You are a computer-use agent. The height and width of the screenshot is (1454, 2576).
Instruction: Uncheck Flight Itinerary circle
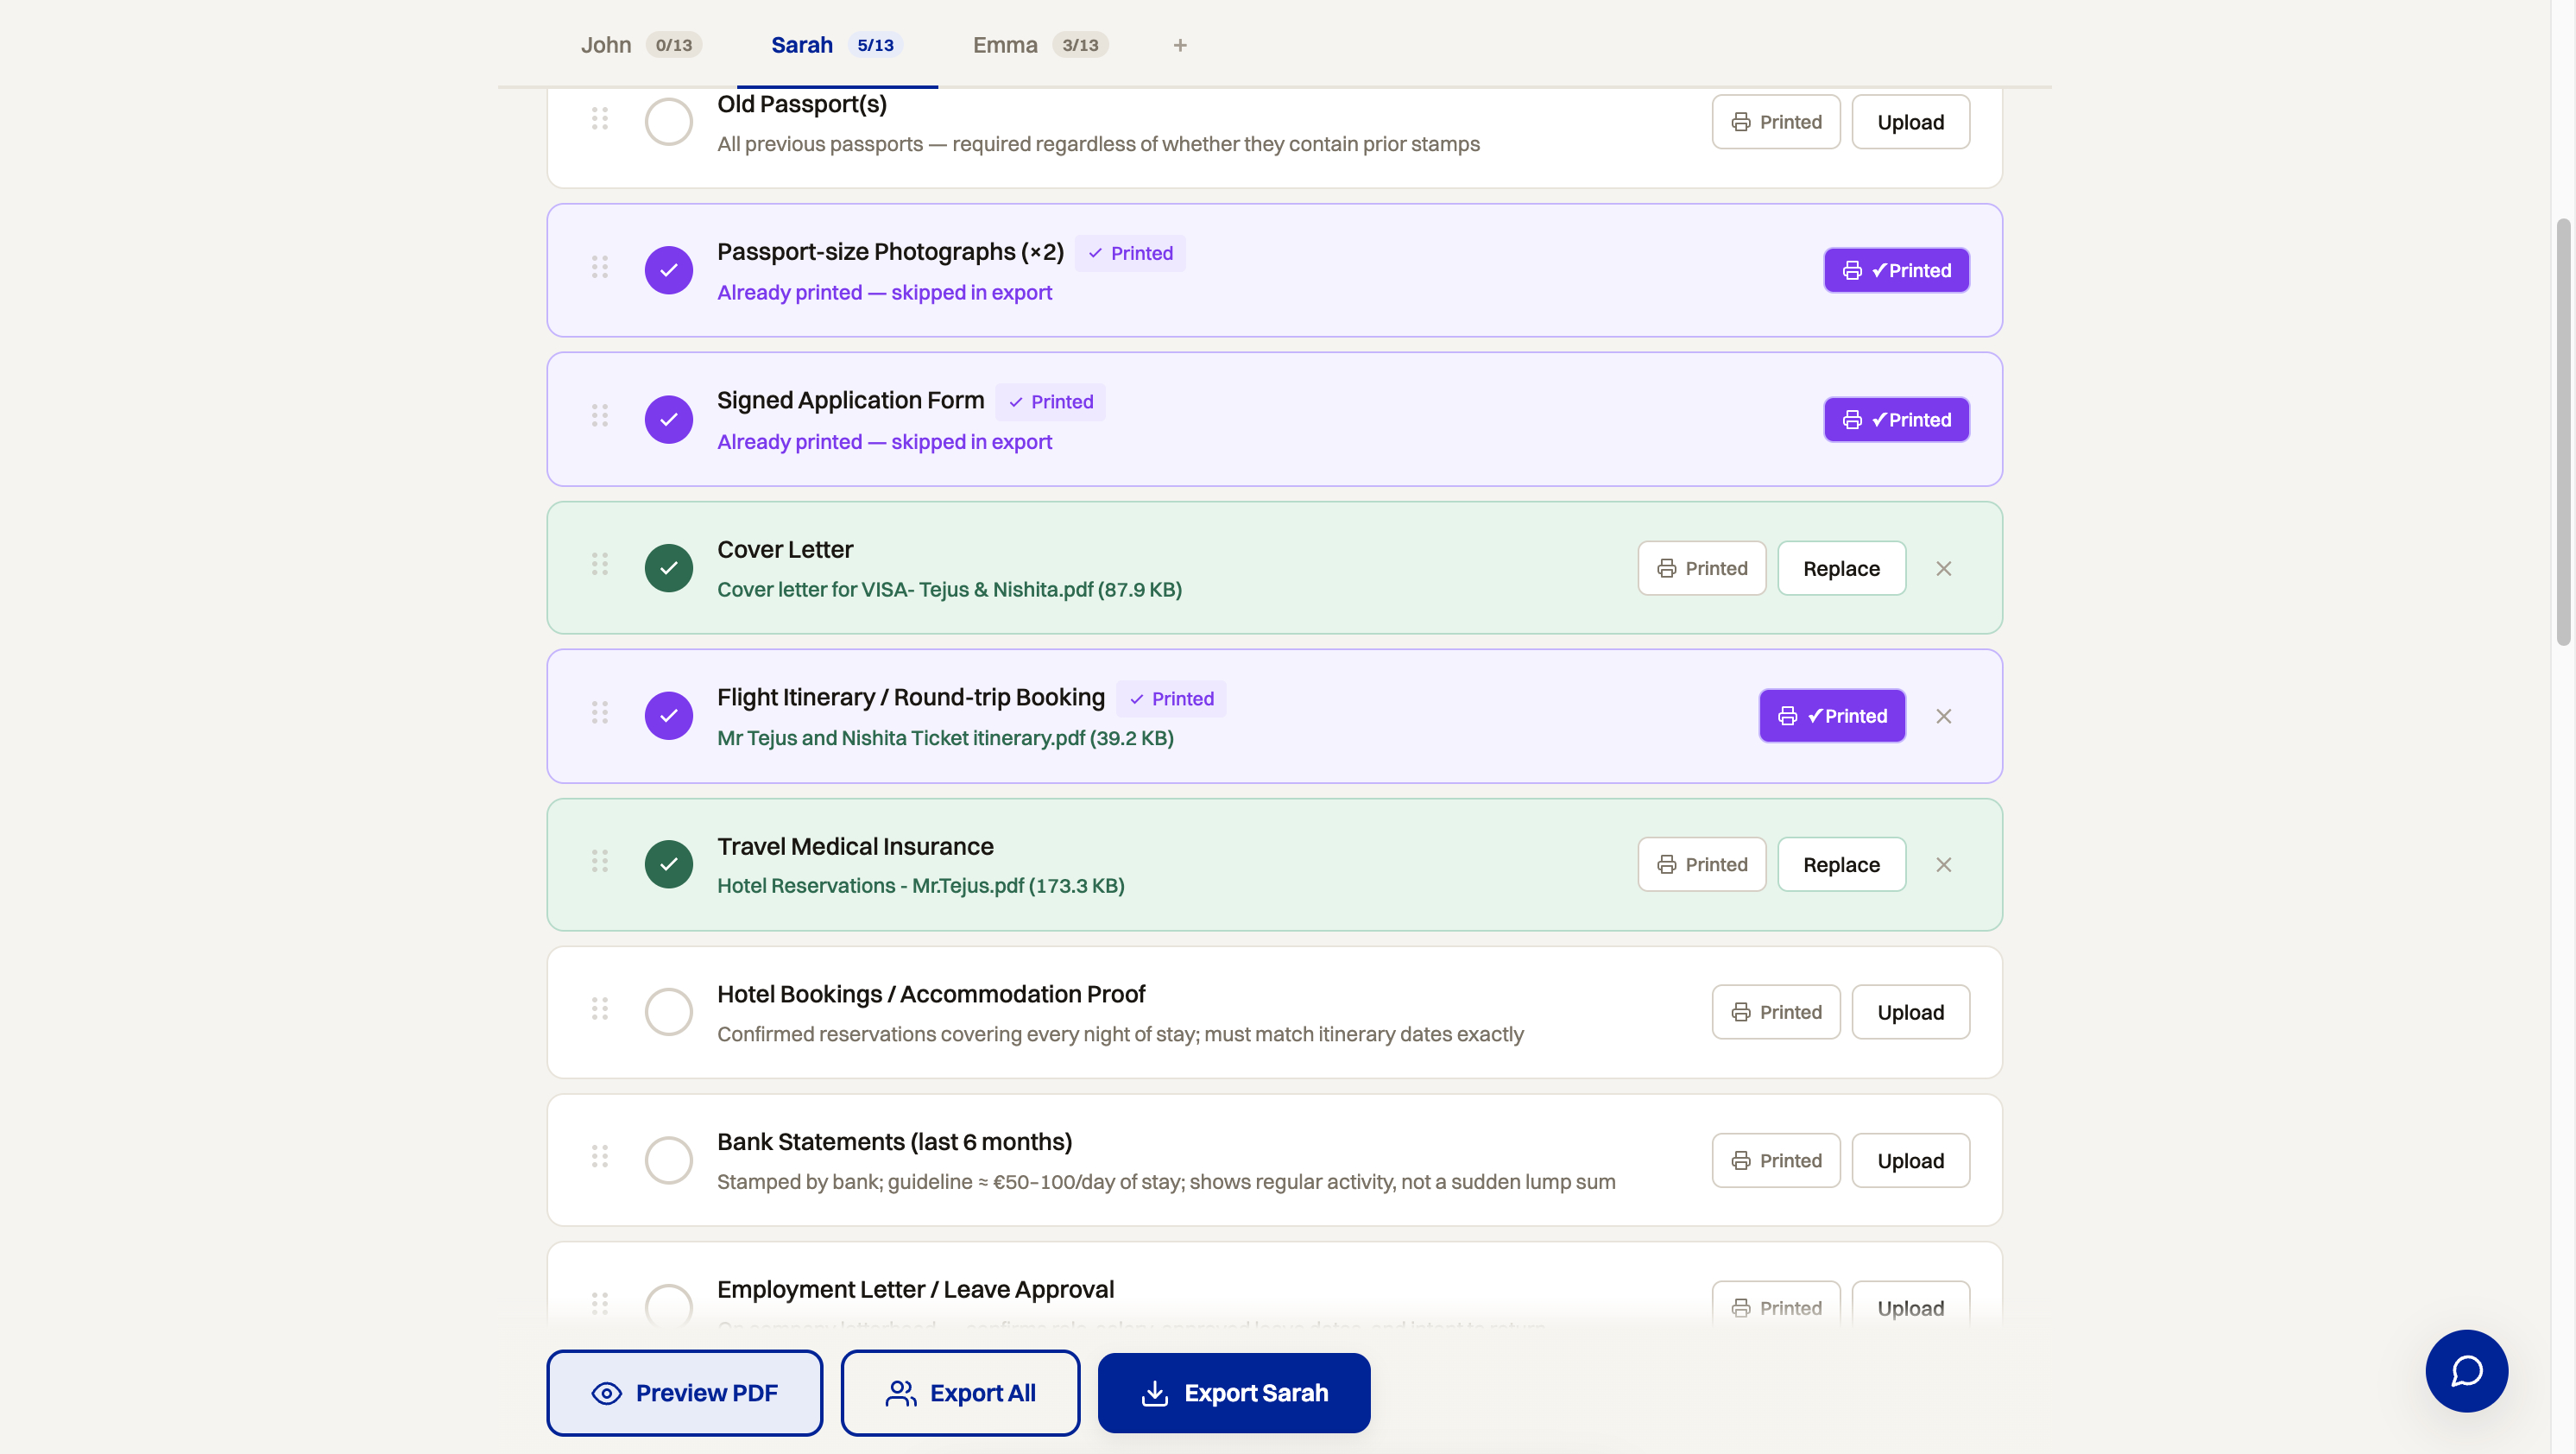click(669, 716)
